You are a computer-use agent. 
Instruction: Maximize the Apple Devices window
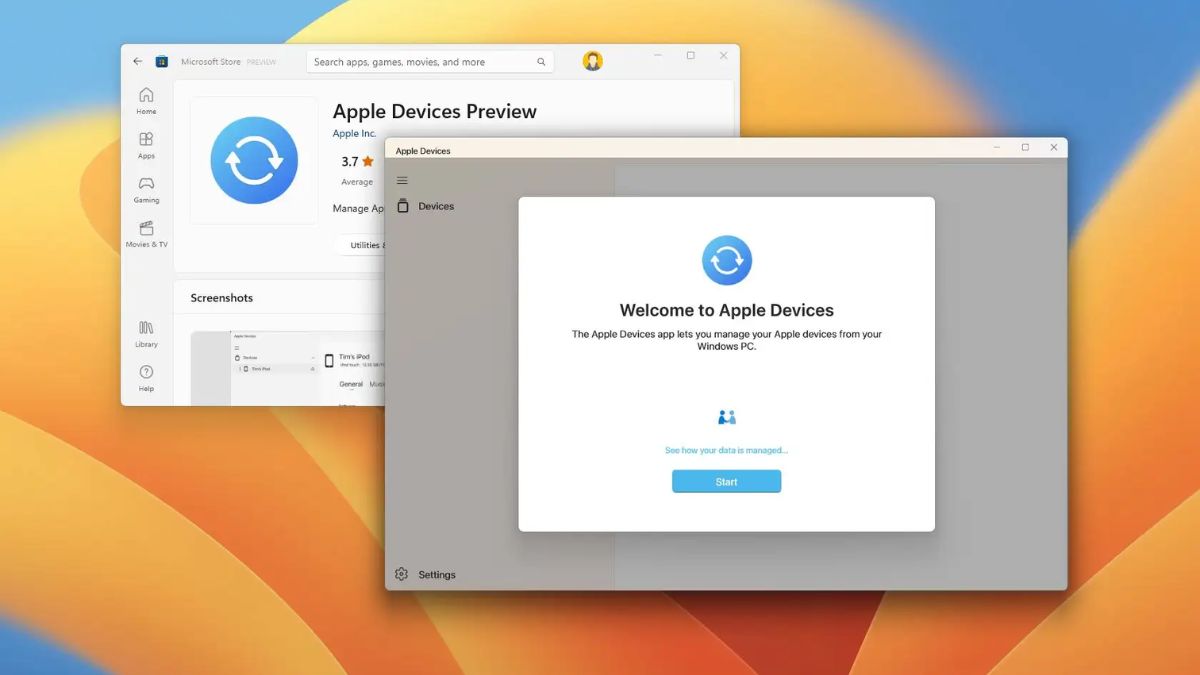pos(1025,148)
